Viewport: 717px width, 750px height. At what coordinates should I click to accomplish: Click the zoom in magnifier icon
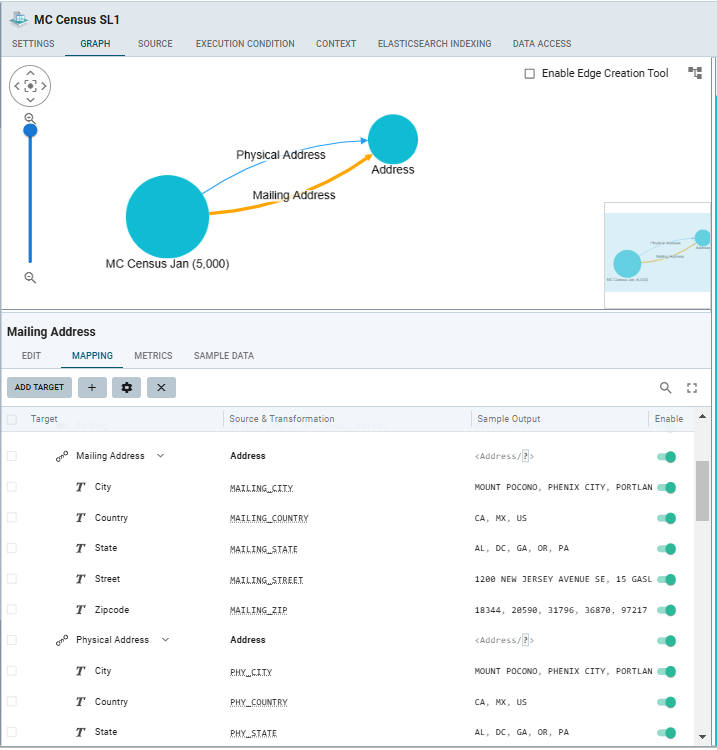click(30, 118)
